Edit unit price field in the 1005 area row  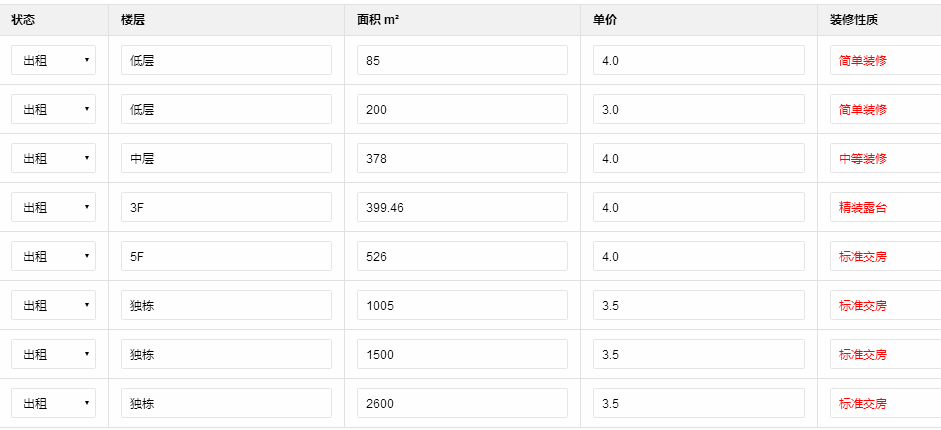coord(698,305)
